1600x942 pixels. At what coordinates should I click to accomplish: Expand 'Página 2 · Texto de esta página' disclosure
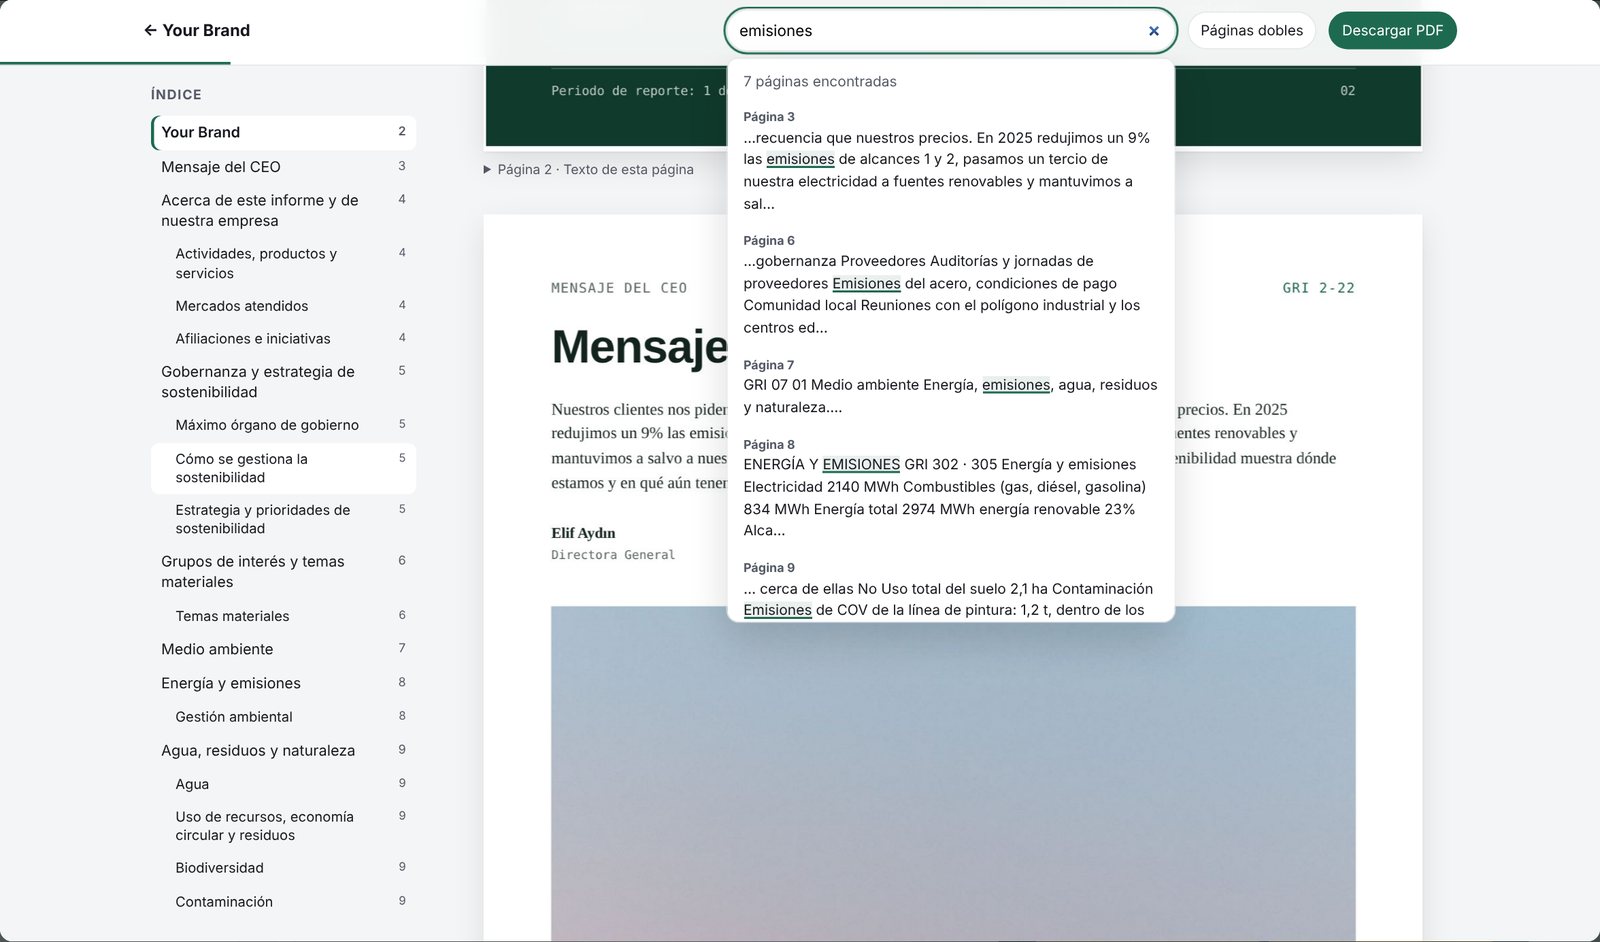[589, 169]
